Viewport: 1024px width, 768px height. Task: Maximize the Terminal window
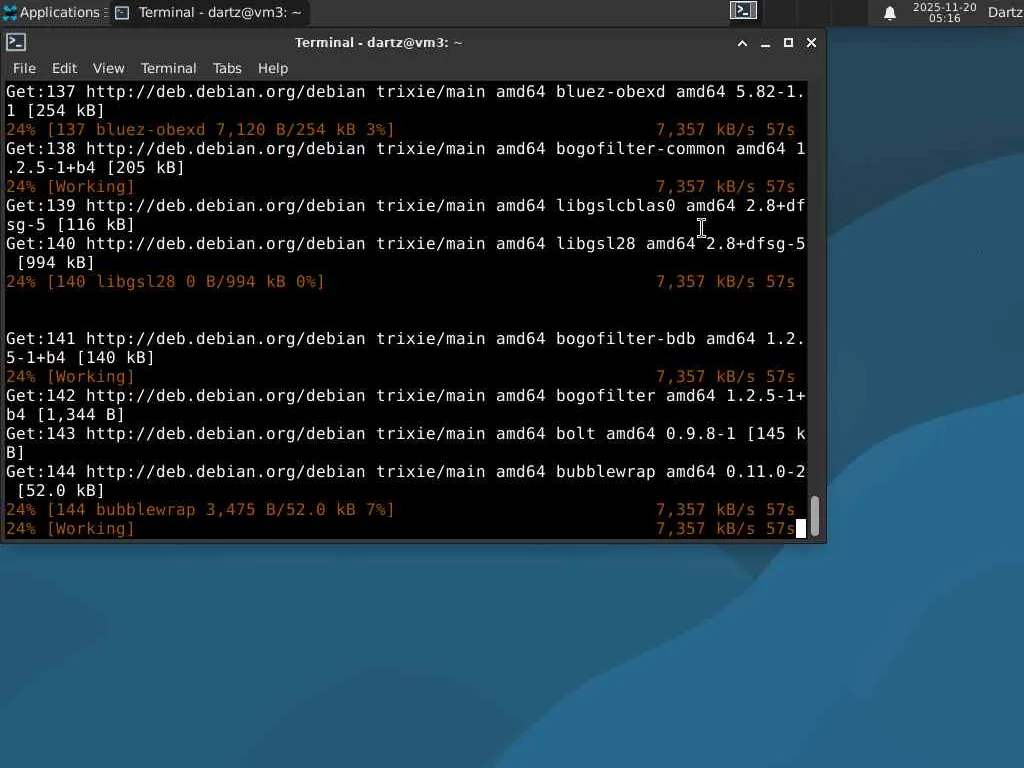click(x=788, y=42)
